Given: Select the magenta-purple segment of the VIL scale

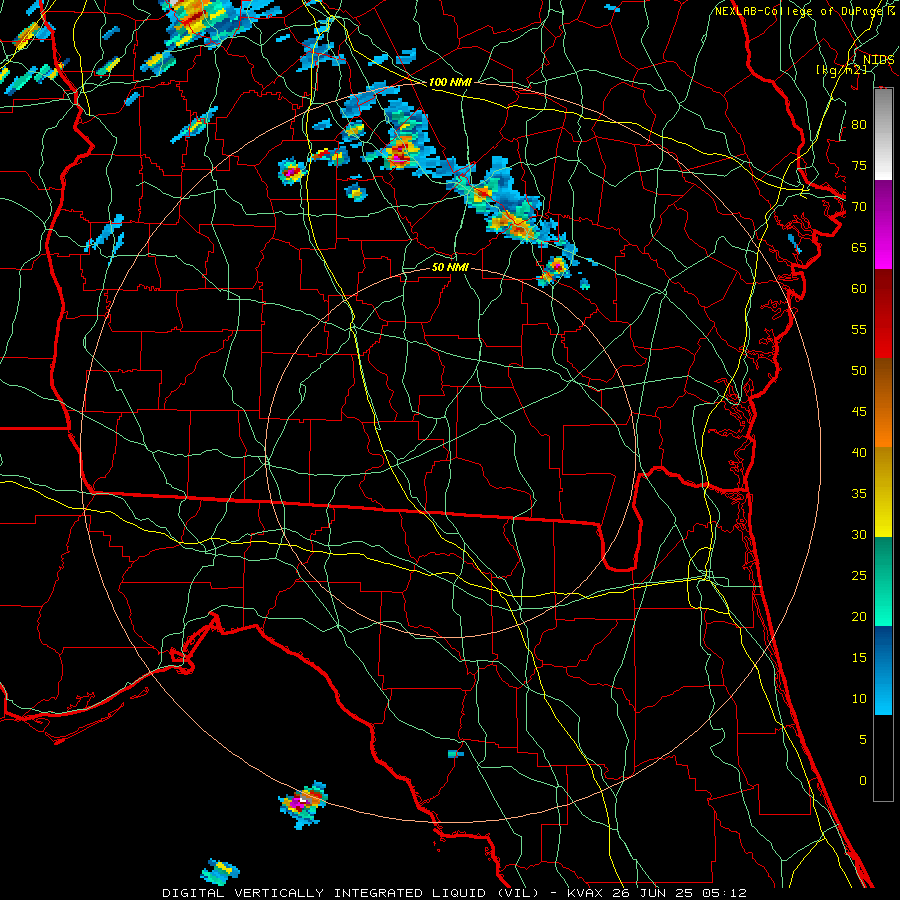Looking at the screenshot, I should [883, 224].
